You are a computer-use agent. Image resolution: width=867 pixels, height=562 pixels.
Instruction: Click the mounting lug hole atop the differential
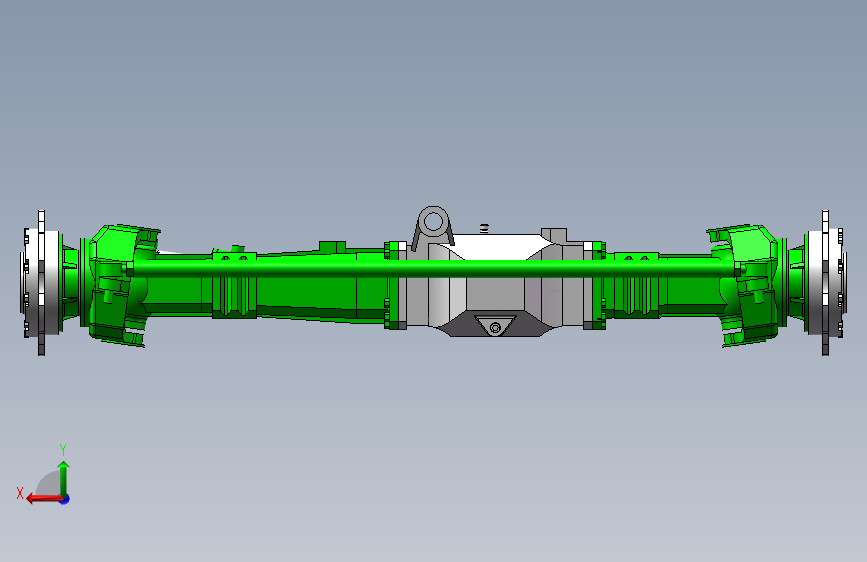(x=434, y=222)
